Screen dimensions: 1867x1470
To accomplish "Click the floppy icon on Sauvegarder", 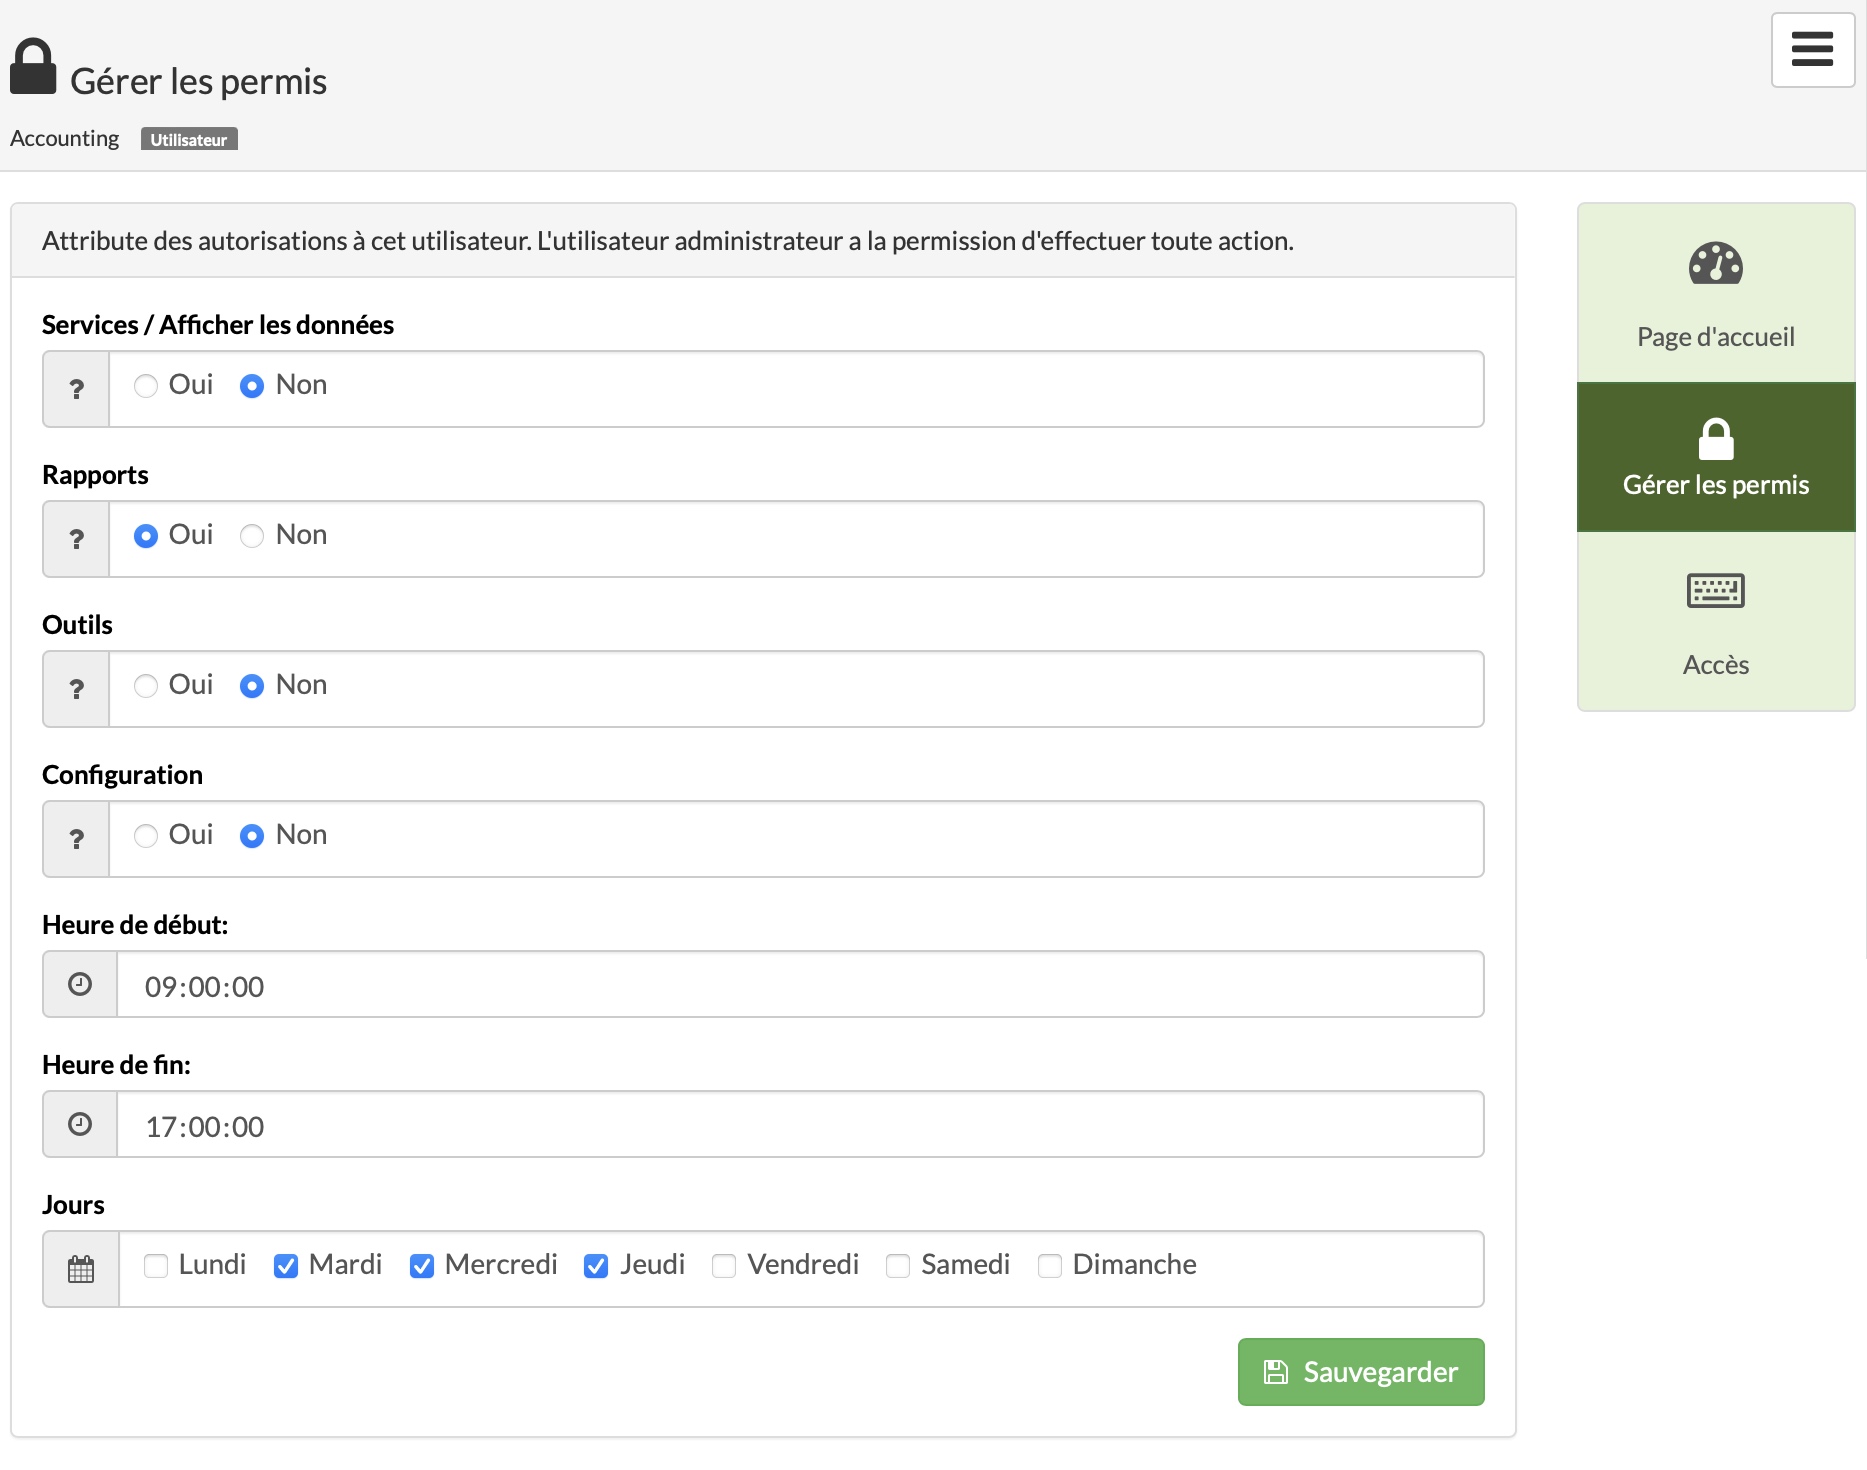I will (x=1276, y=1372).
